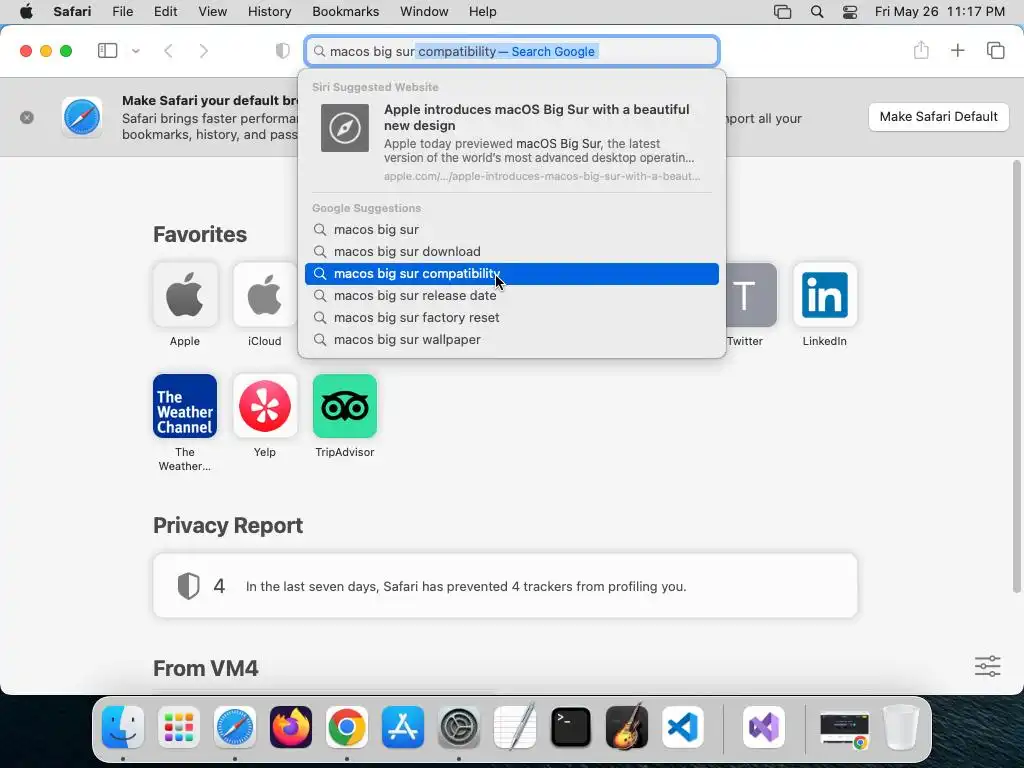Viewport: 1024px width, 768px height.
Task: Open the Apple favorite
Action: (185, 295)
